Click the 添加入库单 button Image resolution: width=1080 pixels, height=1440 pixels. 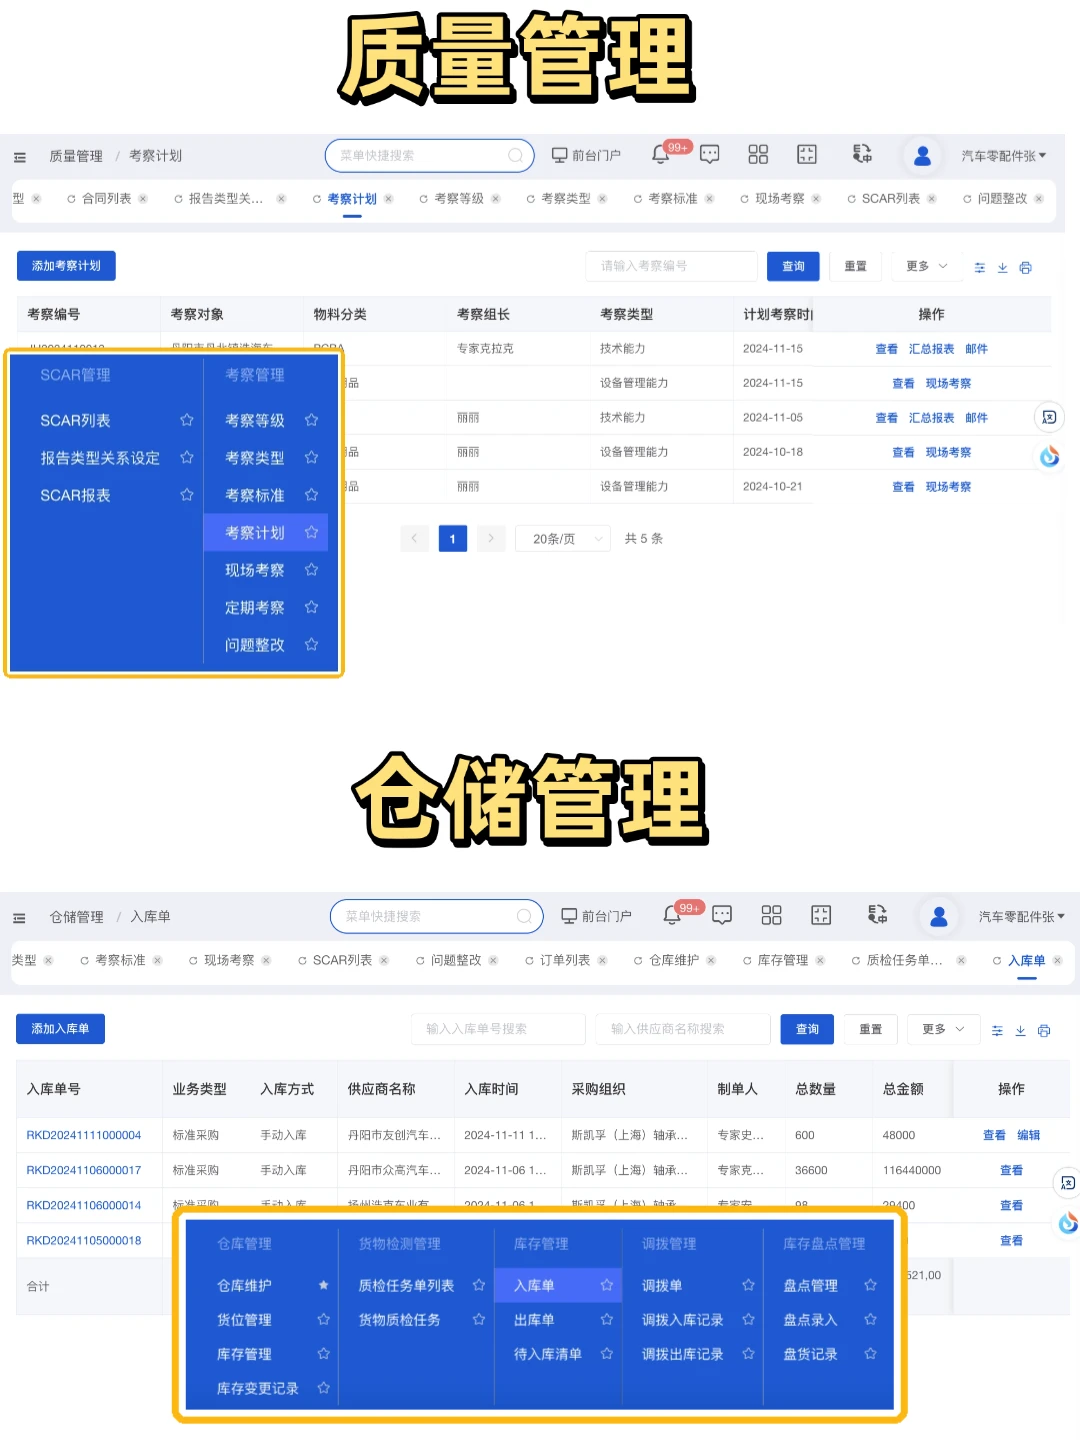60,1028
